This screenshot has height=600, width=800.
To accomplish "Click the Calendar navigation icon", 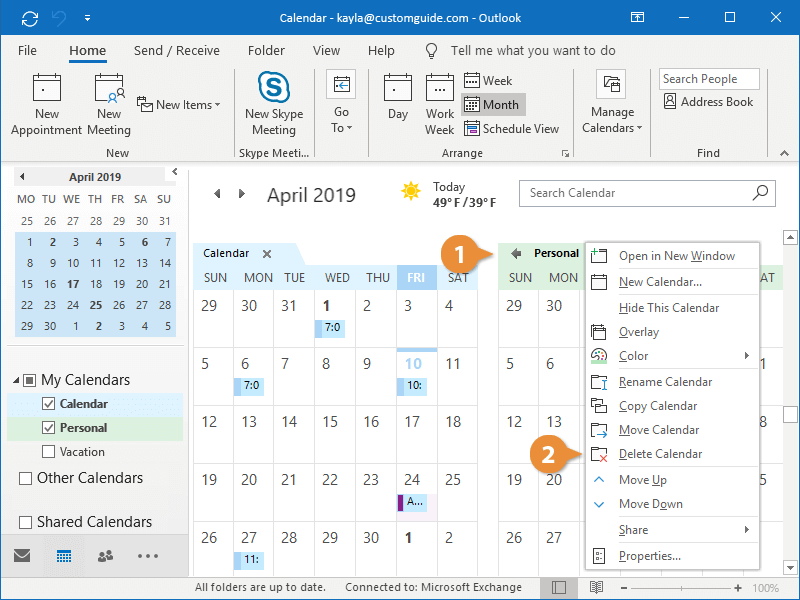I will tap(64, 556).
